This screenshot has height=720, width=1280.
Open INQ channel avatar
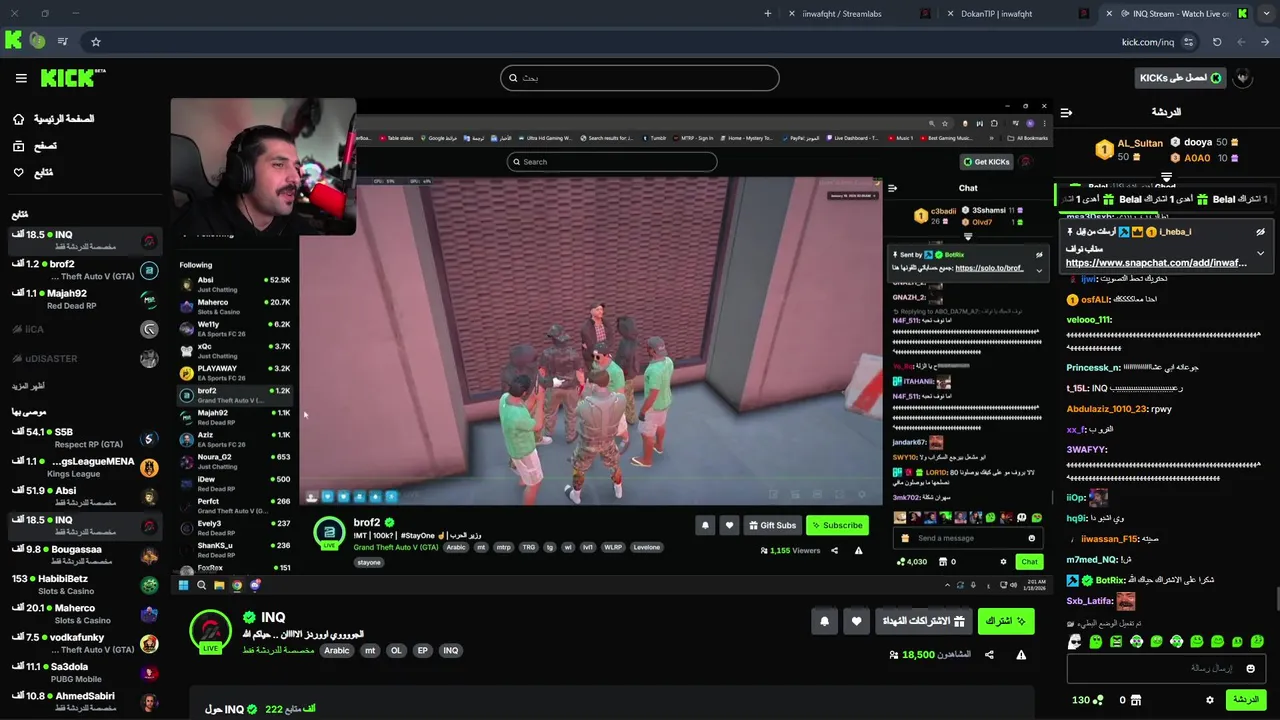click(210, 630)
